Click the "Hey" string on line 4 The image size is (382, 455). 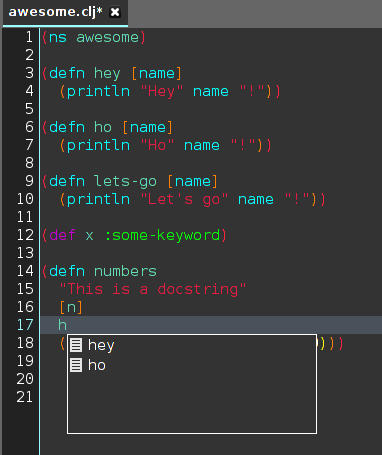click(x=162, y=92)
